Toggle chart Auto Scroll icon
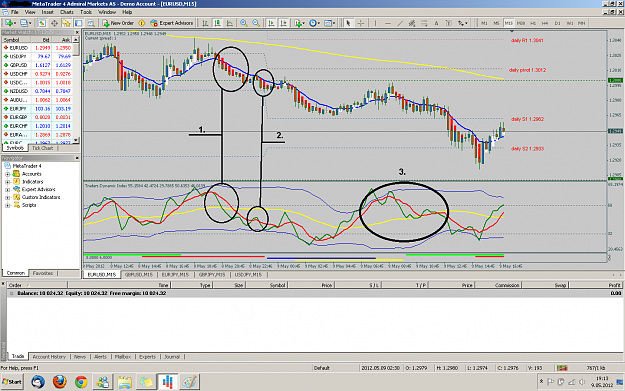 [271, 23]
